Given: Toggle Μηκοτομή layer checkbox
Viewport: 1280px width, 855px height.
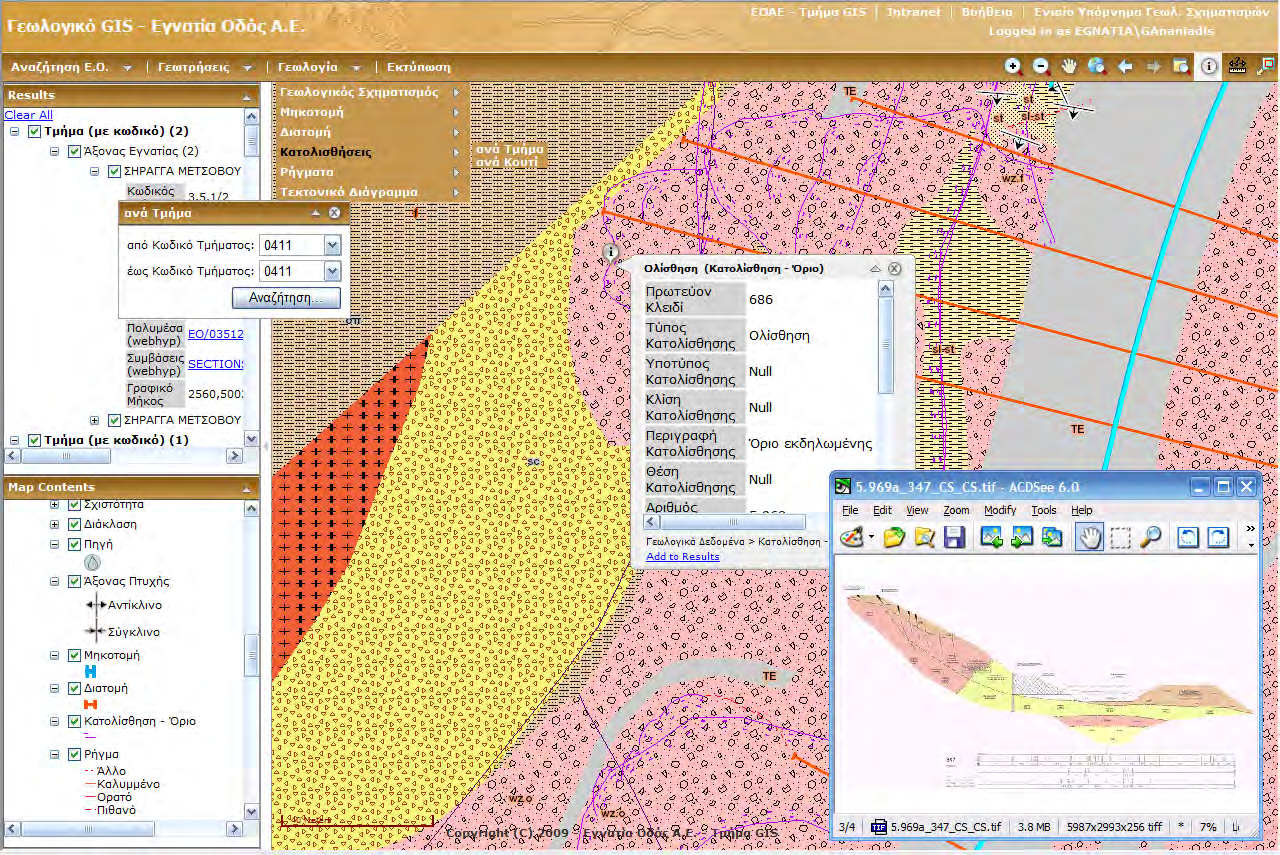Looking at the screenshot, I should (x=74, y=656).
